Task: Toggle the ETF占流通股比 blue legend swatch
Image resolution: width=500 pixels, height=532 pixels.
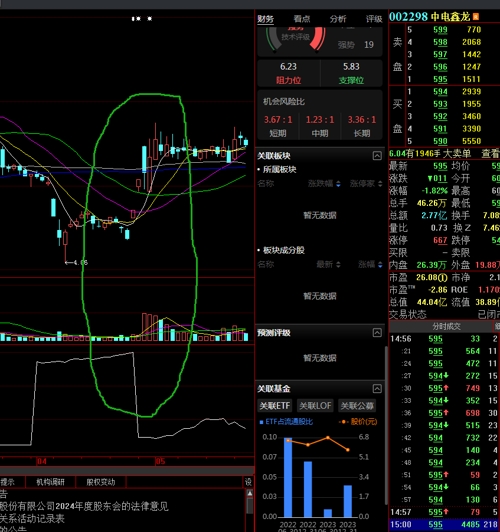Action: 261,422
